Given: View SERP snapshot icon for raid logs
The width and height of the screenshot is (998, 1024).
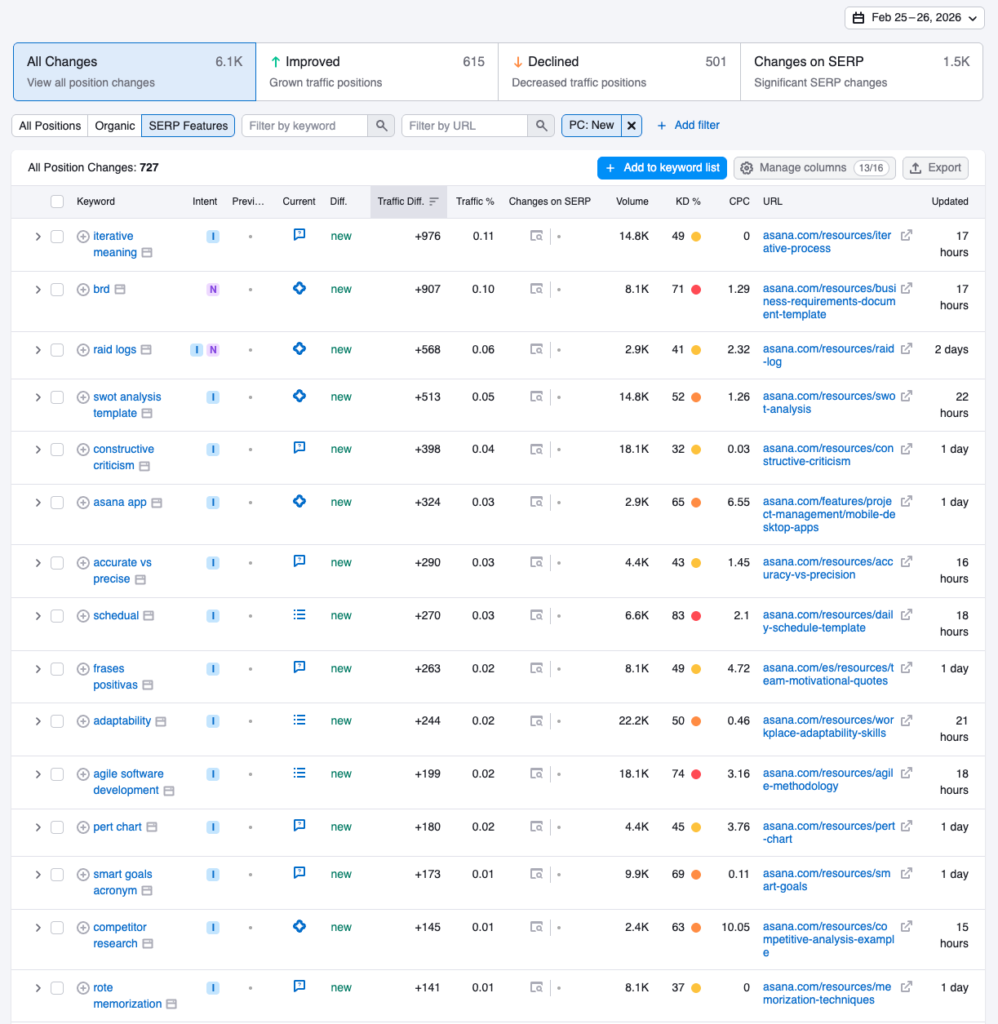Looking at the screenshot, I should coord(537,350).
